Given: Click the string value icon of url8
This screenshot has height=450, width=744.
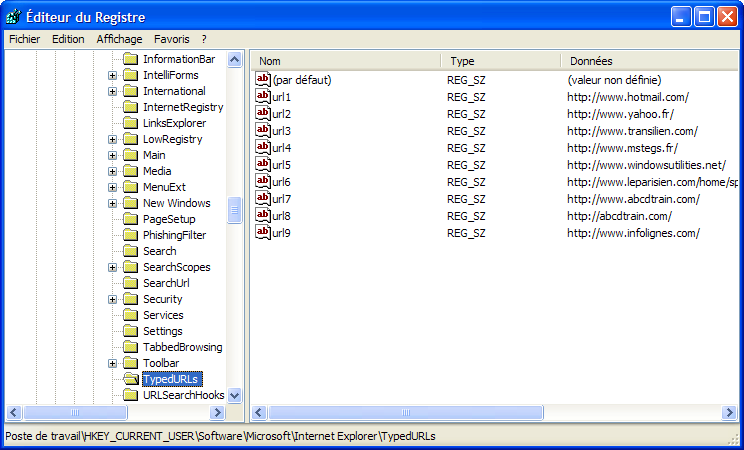Looking at the screenshot, I should click(263, 216).
